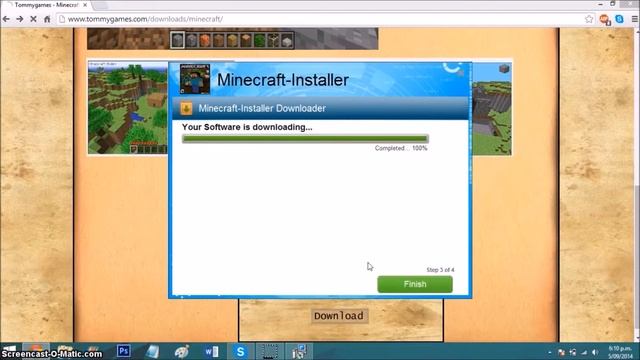Click the 'Minecraft-Installer' title text
Screen dimensions: 640x360
click(282, 80)
